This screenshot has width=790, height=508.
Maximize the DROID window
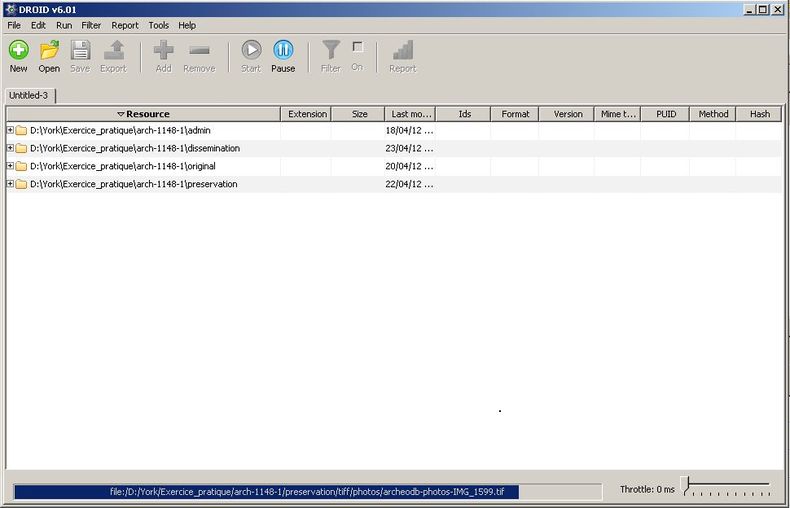click(x=763, y=10)
